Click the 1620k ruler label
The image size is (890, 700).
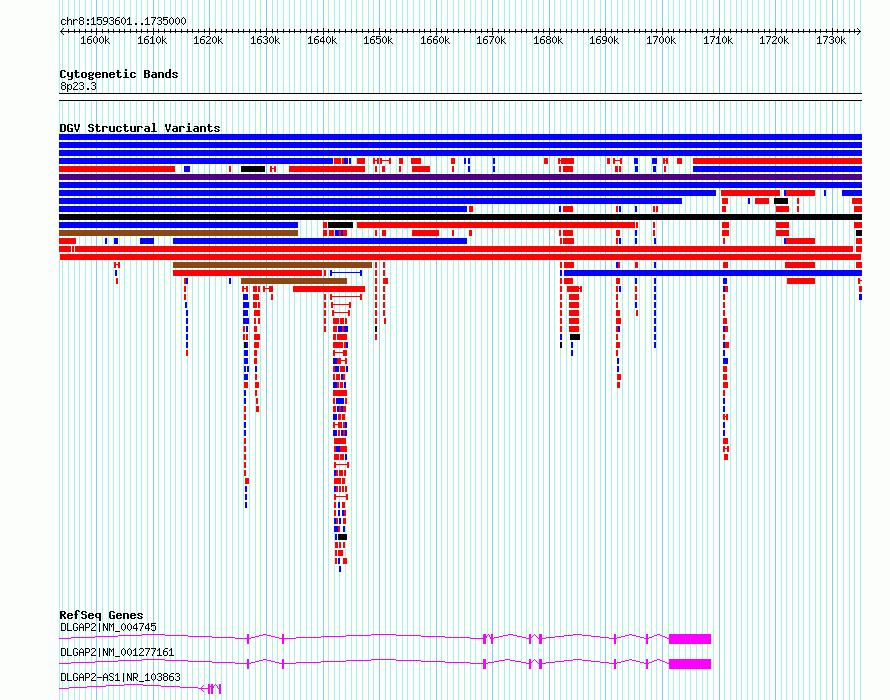[208, 40]
